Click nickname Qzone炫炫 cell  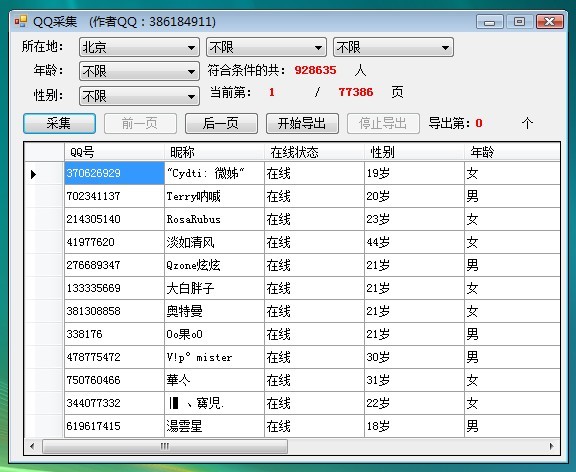[215, 265]
